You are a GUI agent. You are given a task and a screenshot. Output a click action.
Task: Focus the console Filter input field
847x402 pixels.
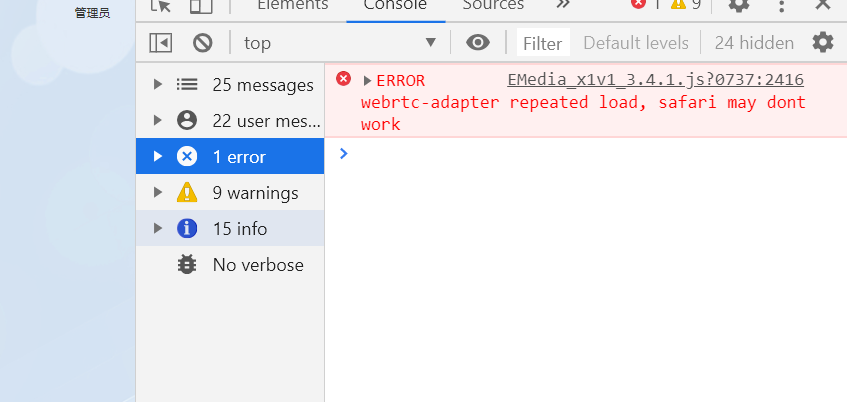point(543,42)
